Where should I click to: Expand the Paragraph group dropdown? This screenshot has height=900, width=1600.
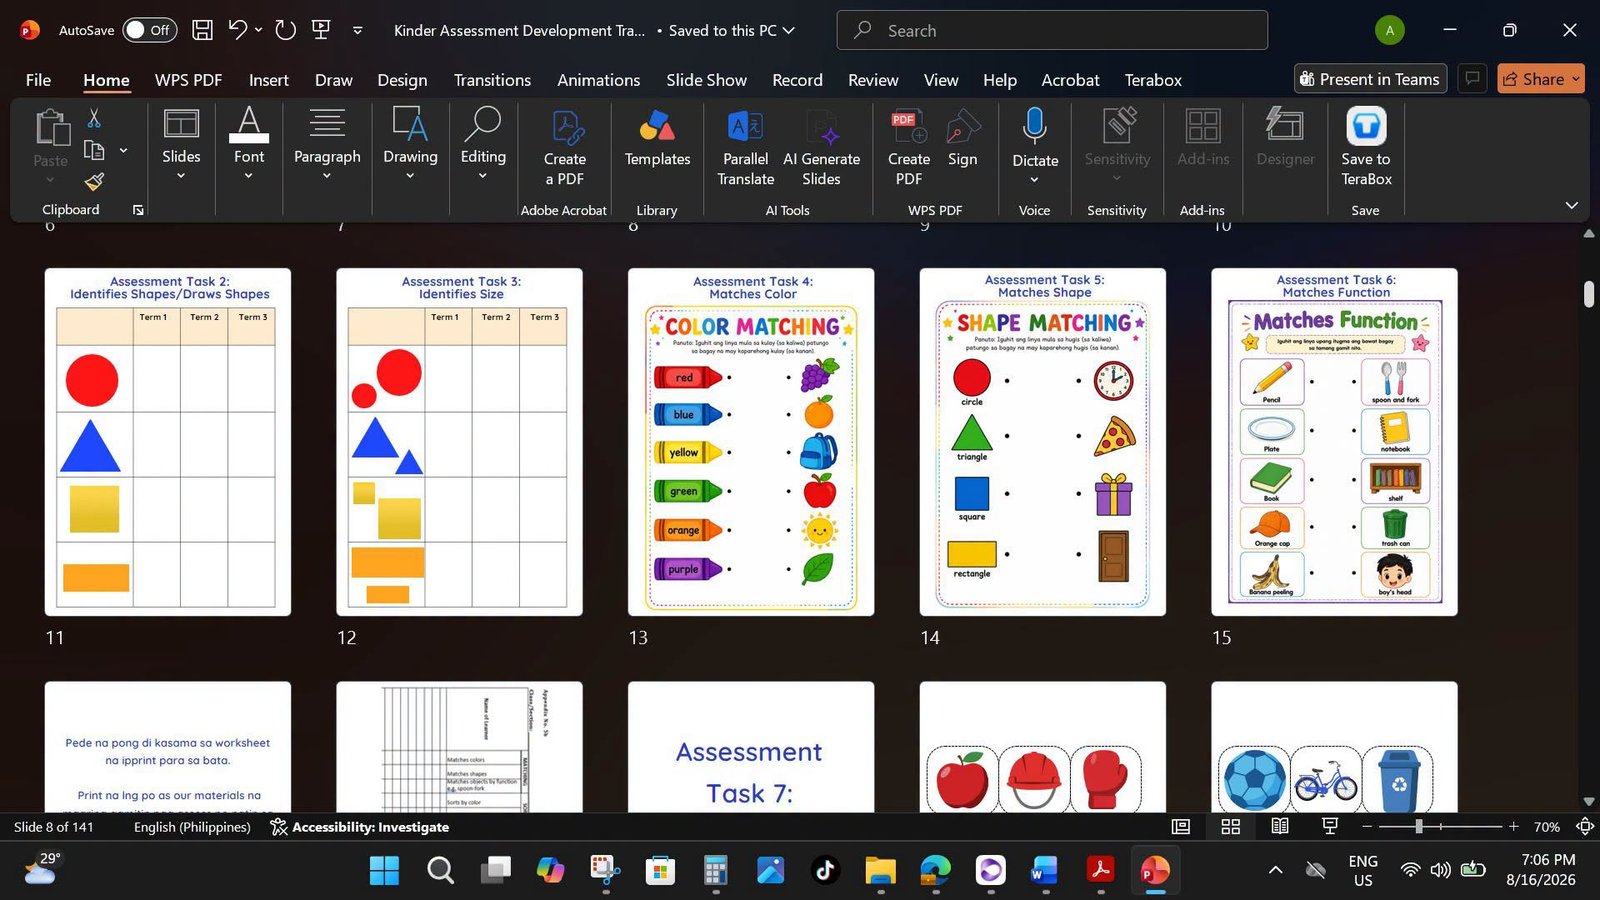pos(327,177)
